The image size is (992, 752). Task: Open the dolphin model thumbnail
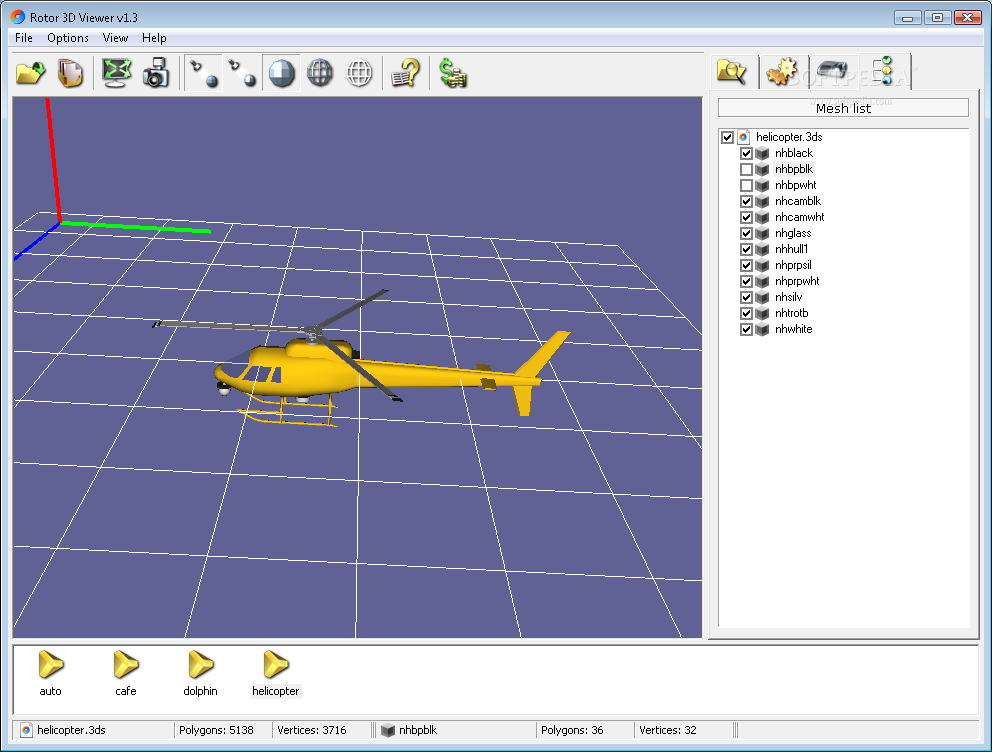pos(200,673)
